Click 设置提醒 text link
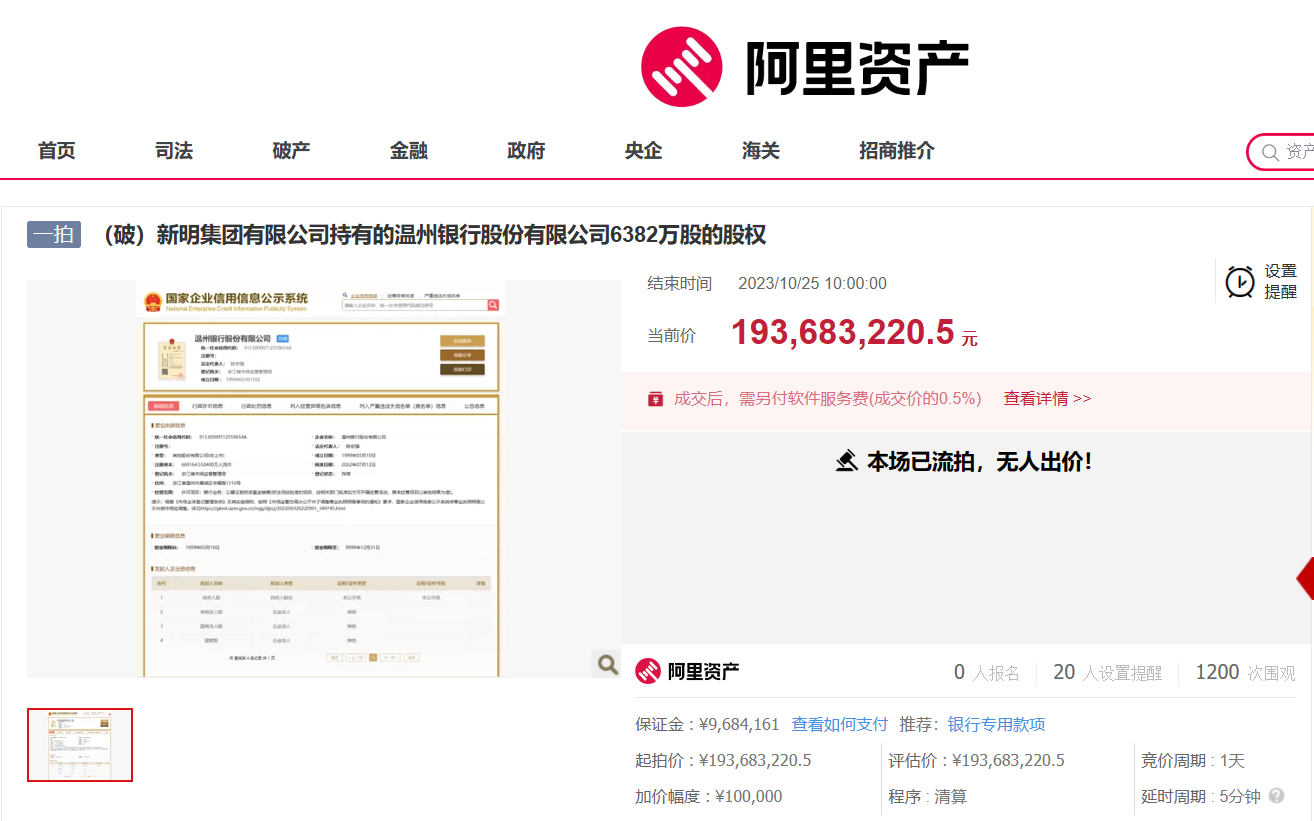The height and width of the screenshot is (821, 1314). tap(1281, 282)
